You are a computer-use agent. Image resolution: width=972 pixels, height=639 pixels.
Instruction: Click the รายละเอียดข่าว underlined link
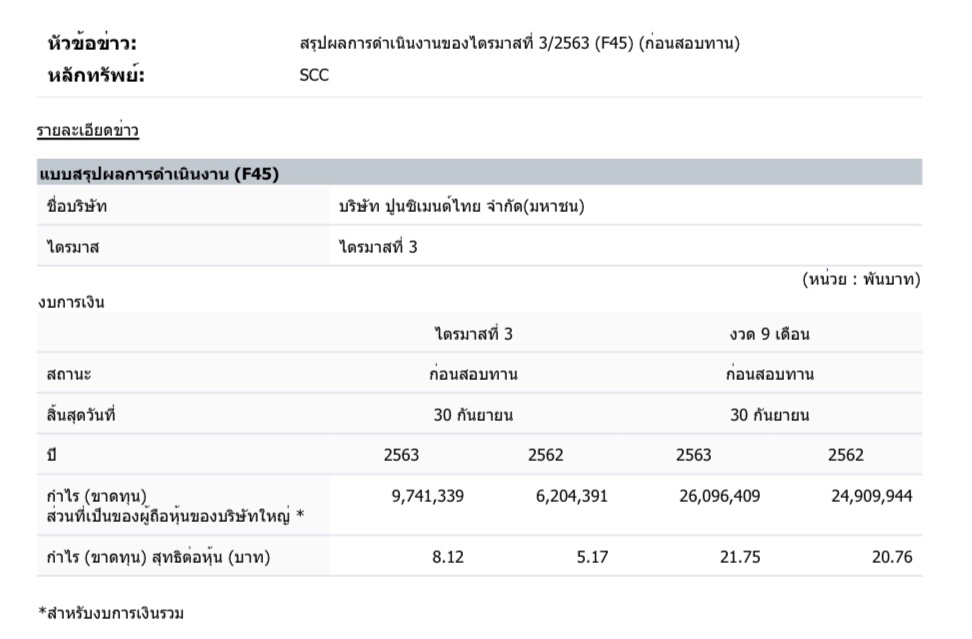[x=88, y=130]
